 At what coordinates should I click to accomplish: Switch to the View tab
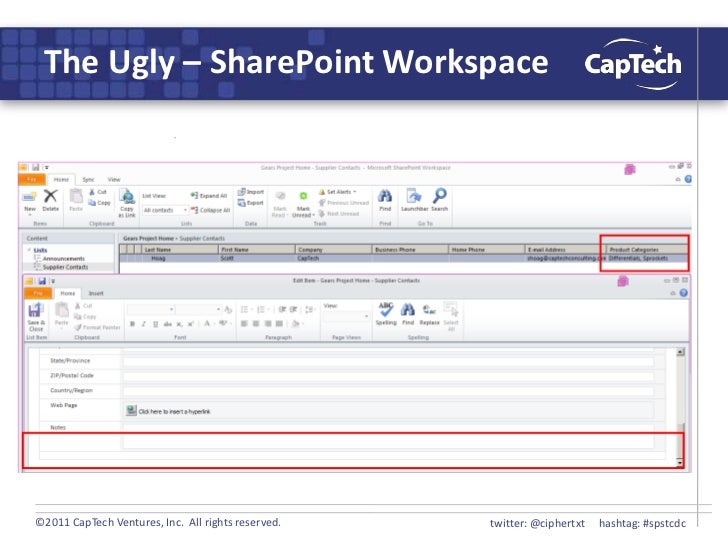pyautogui.click(x=114, y=179)
